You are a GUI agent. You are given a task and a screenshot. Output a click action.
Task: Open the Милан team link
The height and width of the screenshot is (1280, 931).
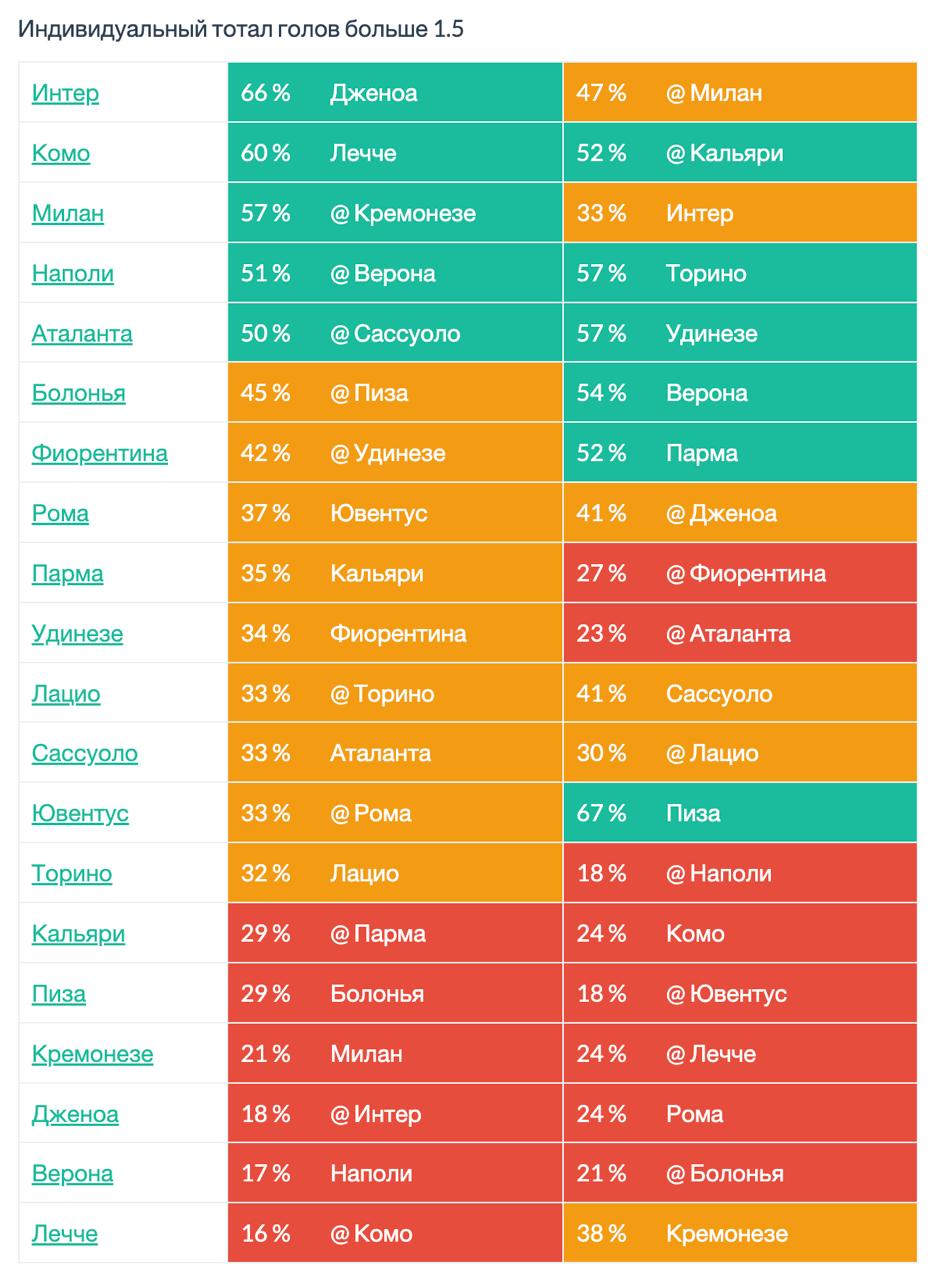[x=68, y=213]
